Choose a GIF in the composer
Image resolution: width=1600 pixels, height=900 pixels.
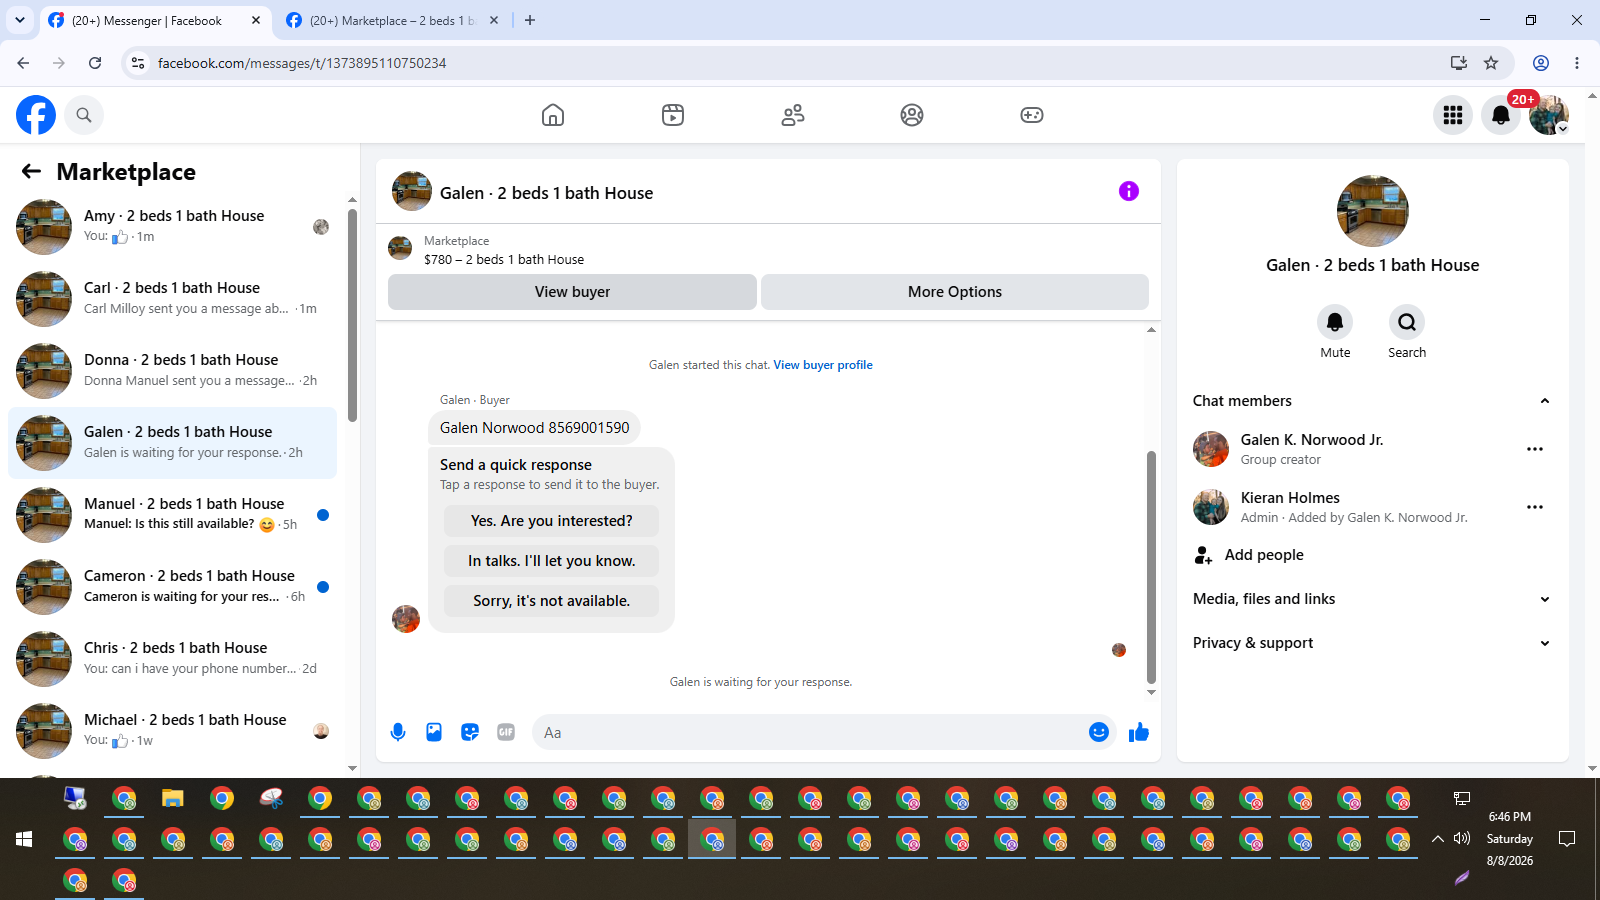pyautogui.click(x=506, y=732)
